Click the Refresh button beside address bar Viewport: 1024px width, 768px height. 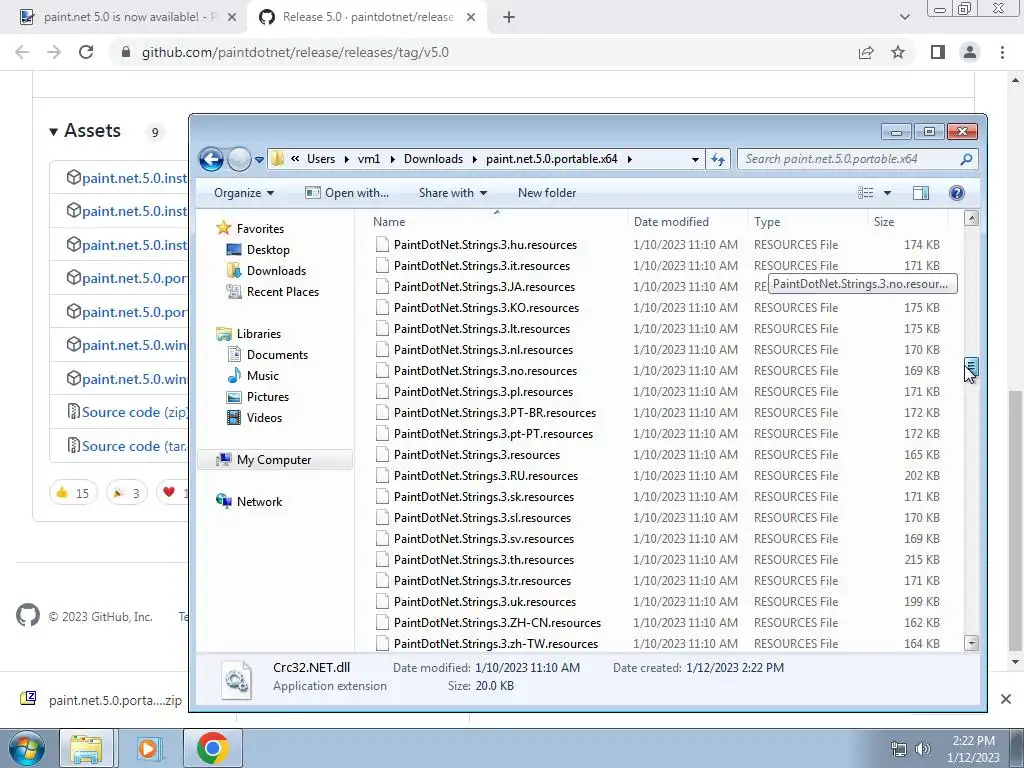tap(718, 159)
